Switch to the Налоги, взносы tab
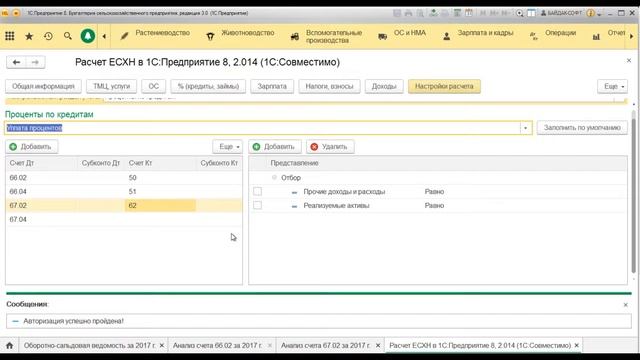The width and height of the screenshot is (640, 360). pyautogui.click(x=329, y=87)
